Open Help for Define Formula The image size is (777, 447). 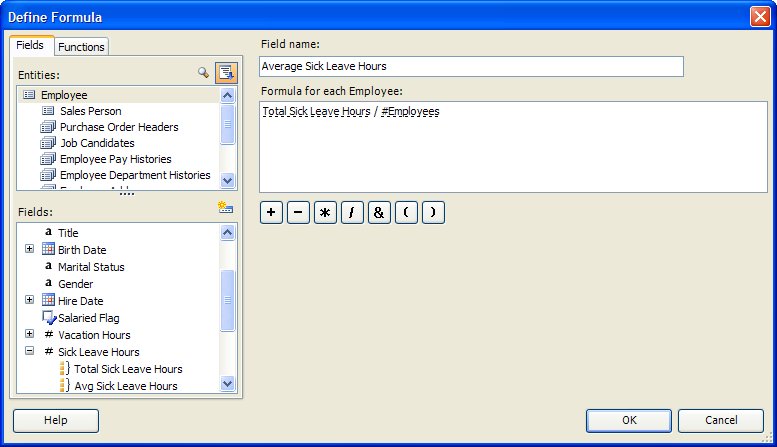(56, 420)
